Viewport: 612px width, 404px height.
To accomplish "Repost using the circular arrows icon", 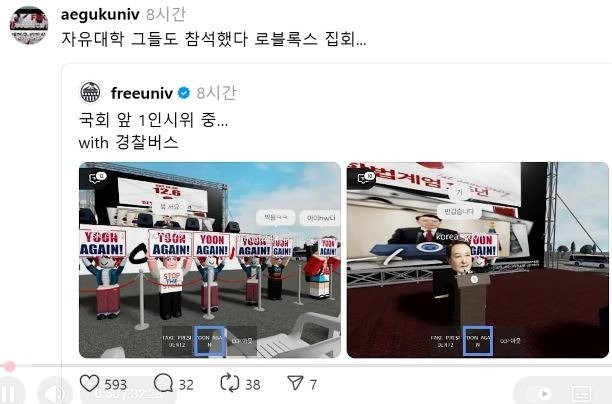I will click(230, 383).
